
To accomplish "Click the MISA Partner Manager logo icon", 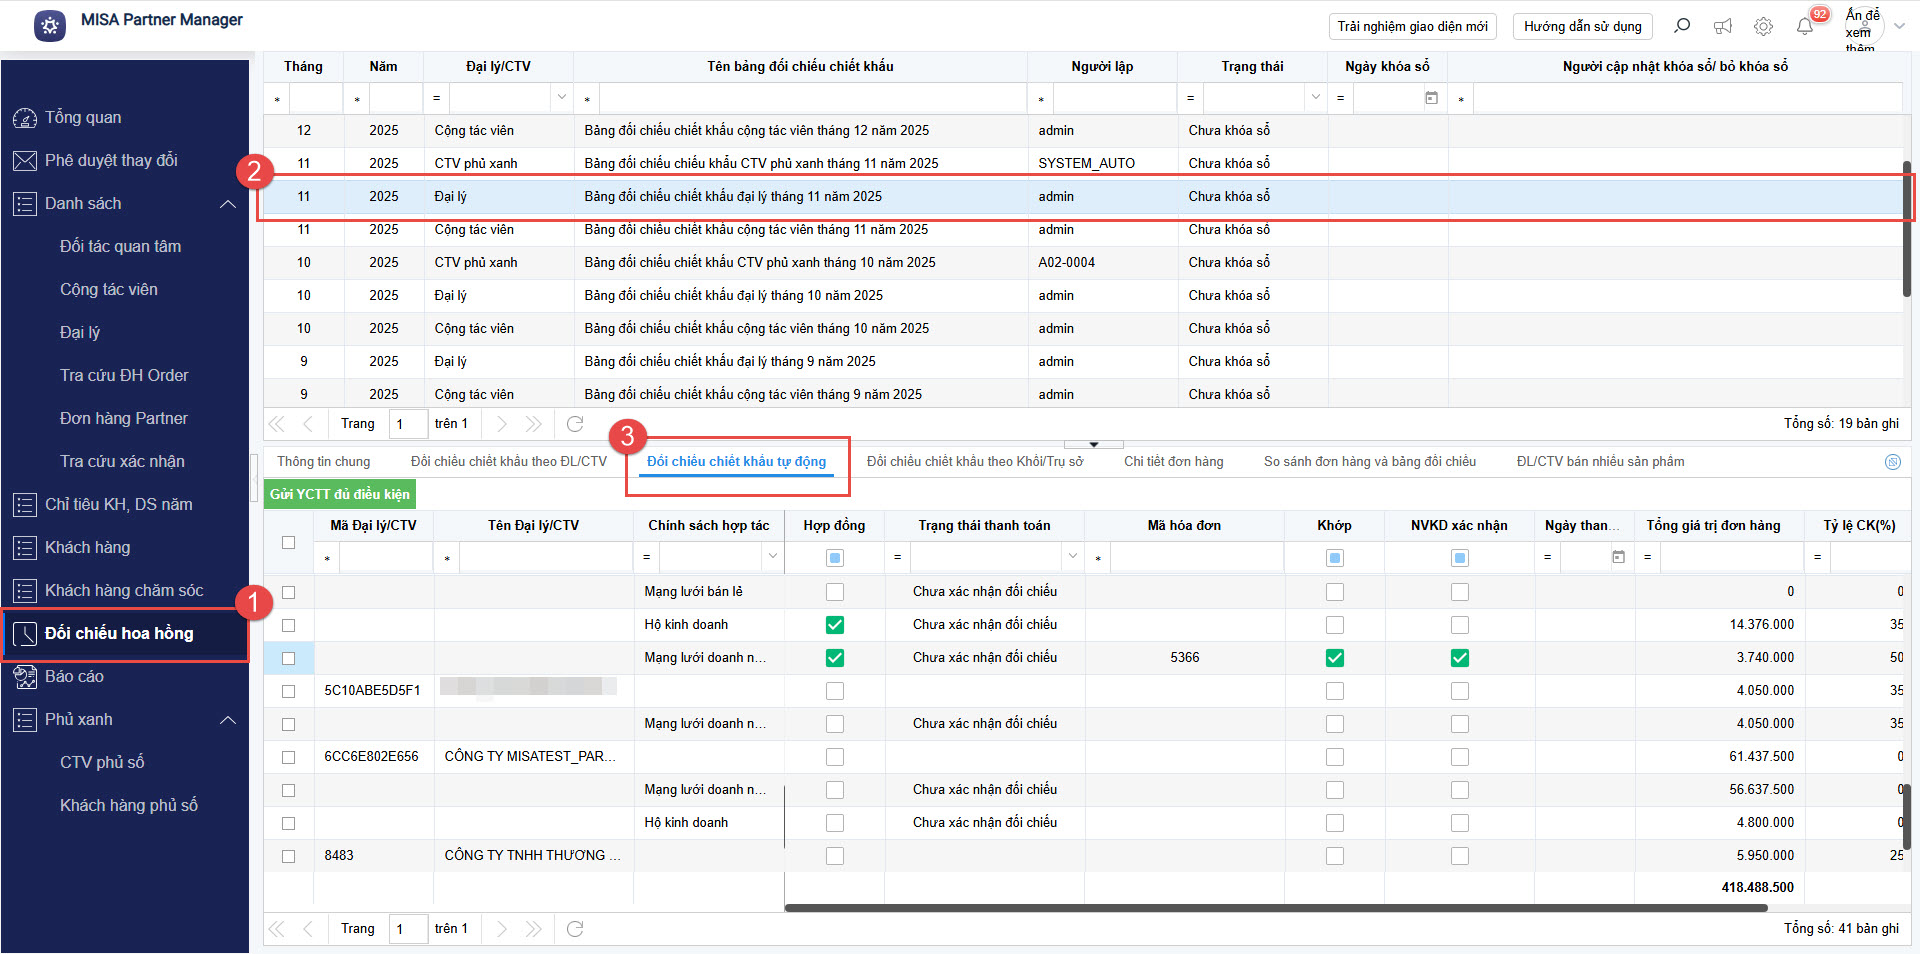I will 50,25.
